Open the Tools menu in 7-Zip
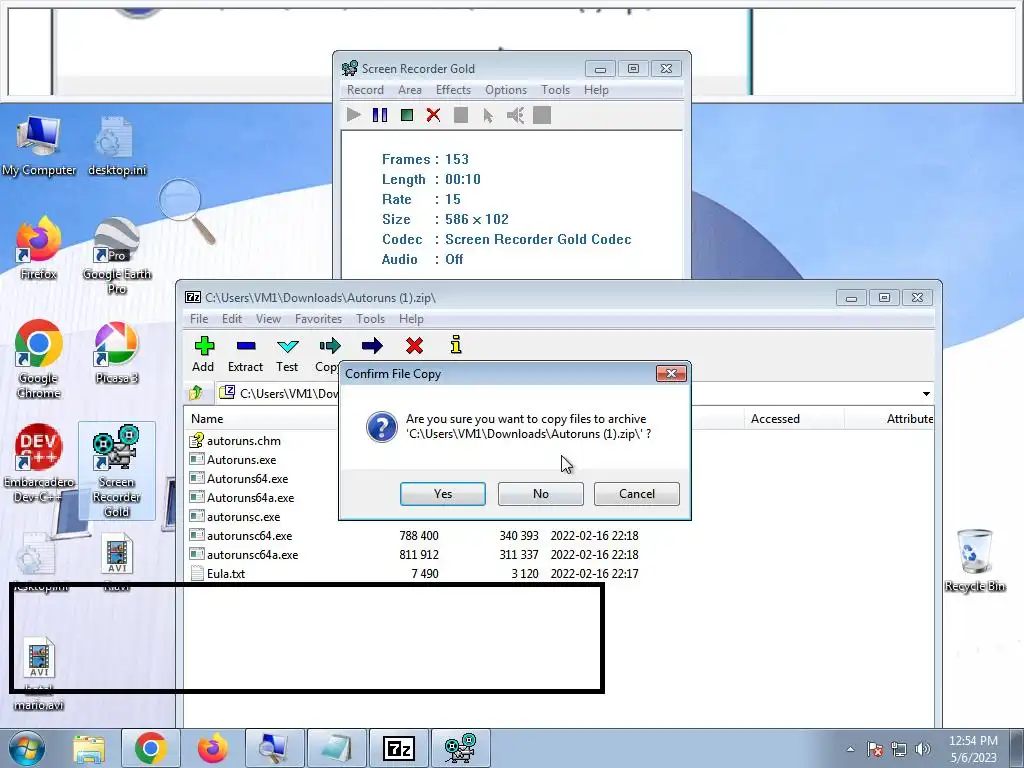The width and height of the screenshot is (1024, 768). click(x=370, y=319)
